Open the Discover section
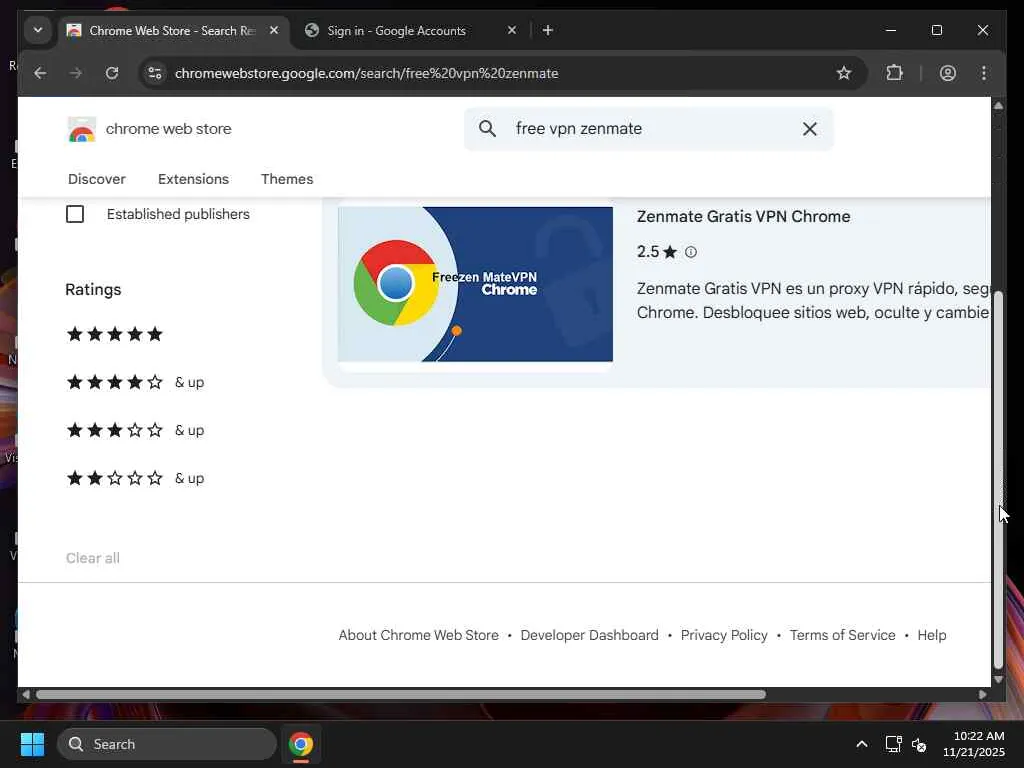This screenshot has height=768, width=1024. pyautogui.click(x=97, y=179)
